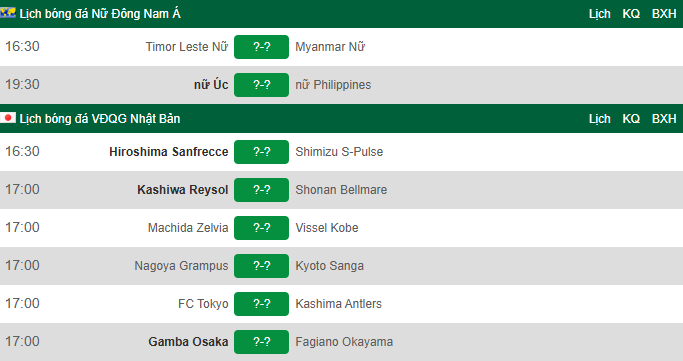Open the Gamba Osaka match score button
The image size is (683, 361).
point(261,341)
